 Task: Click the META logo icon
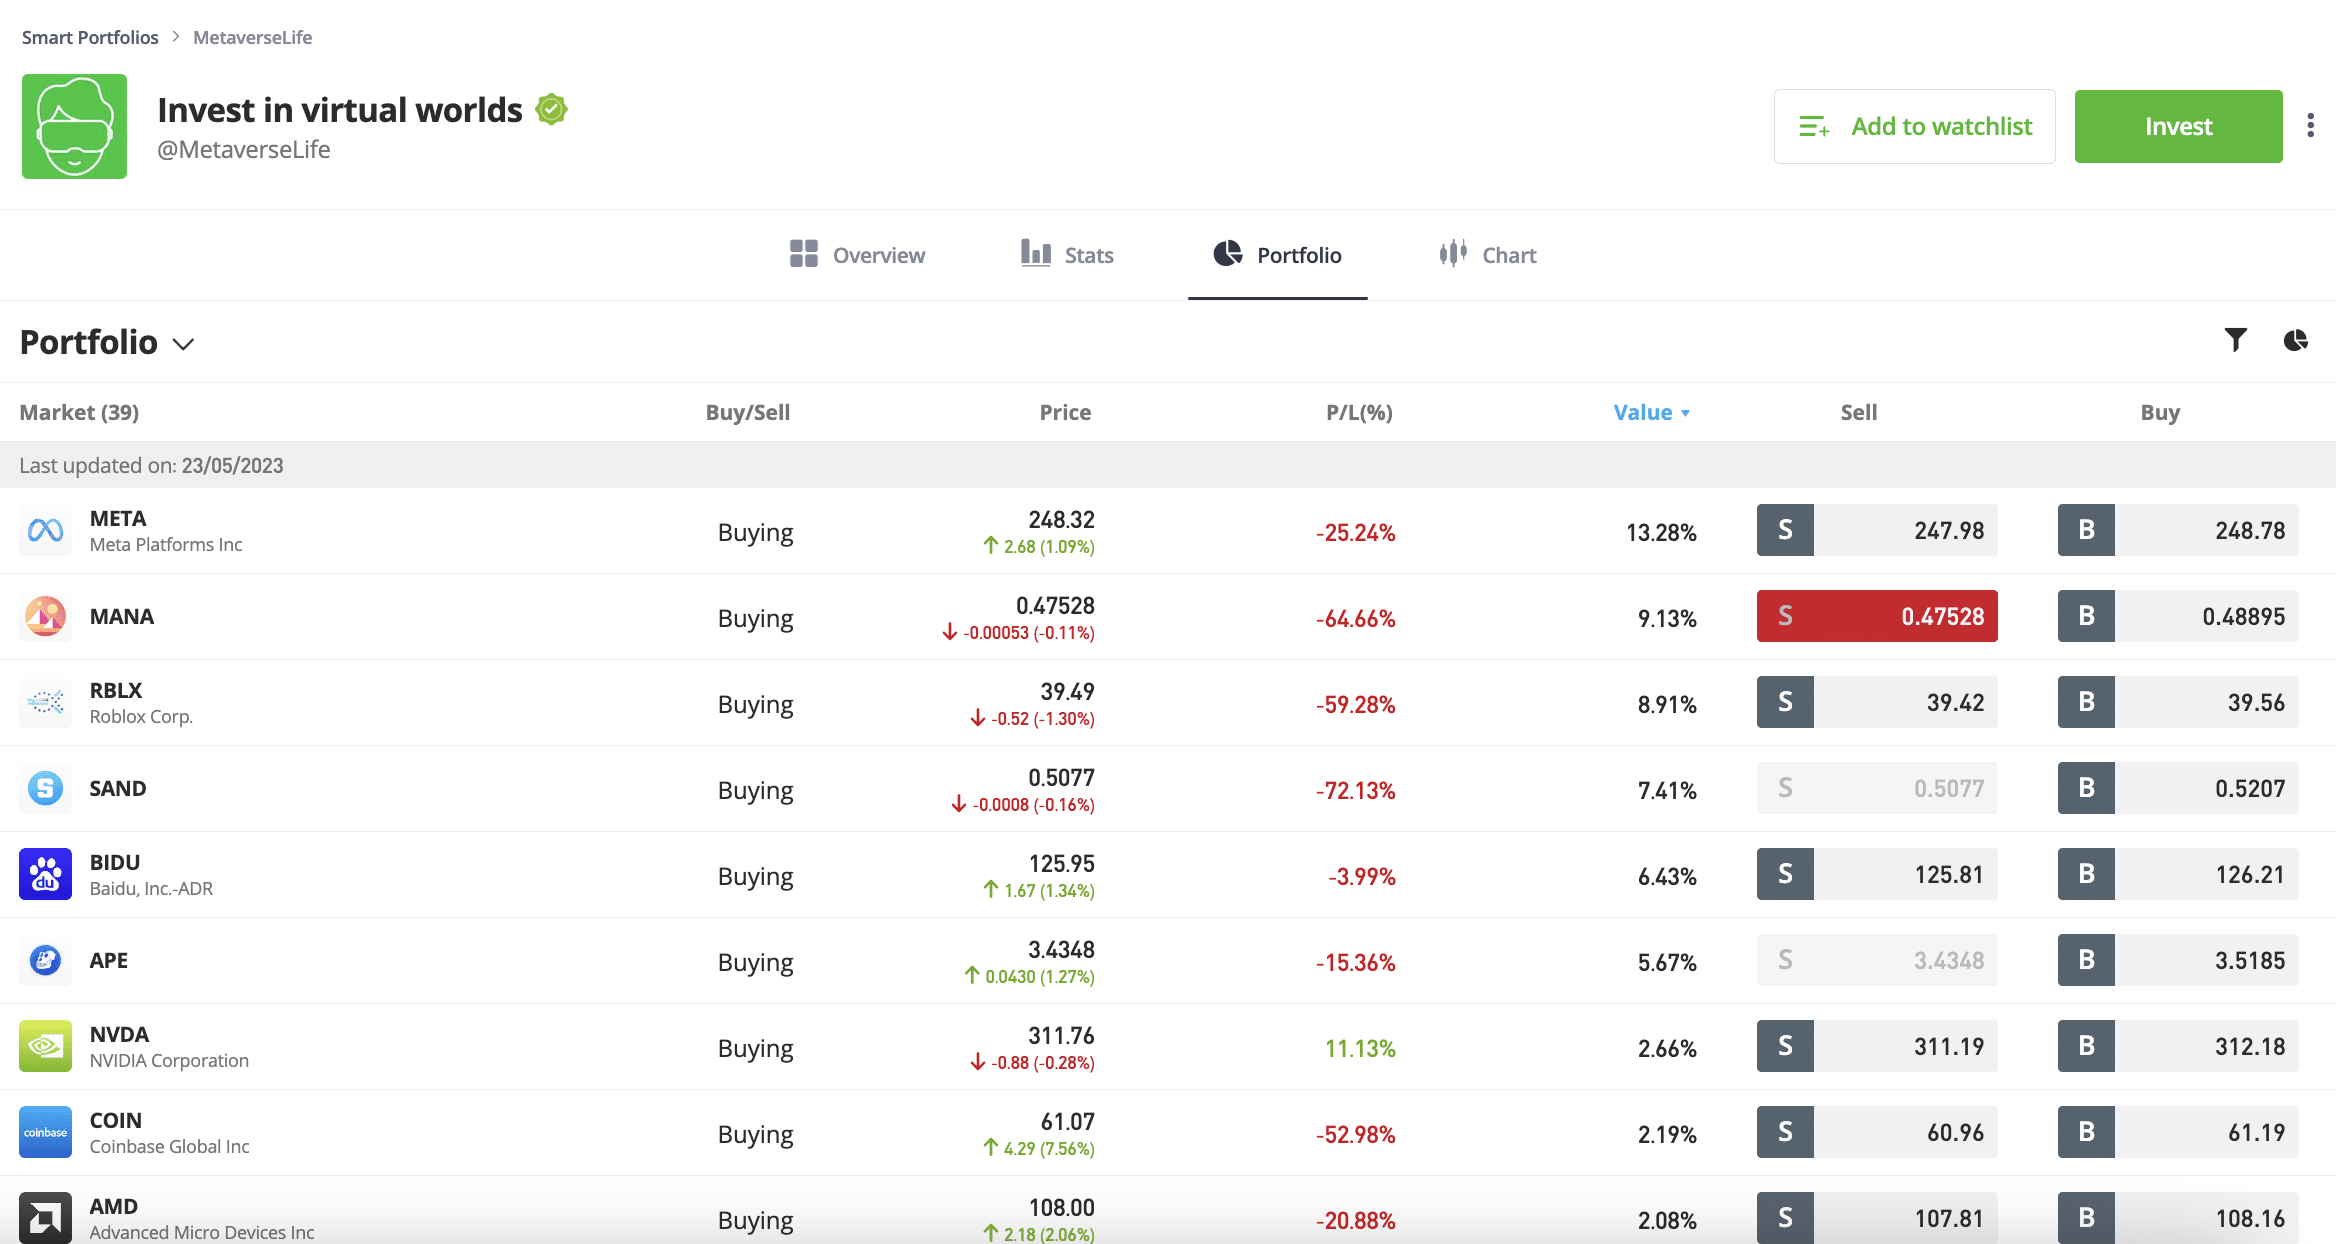click(x=45, y=530)
